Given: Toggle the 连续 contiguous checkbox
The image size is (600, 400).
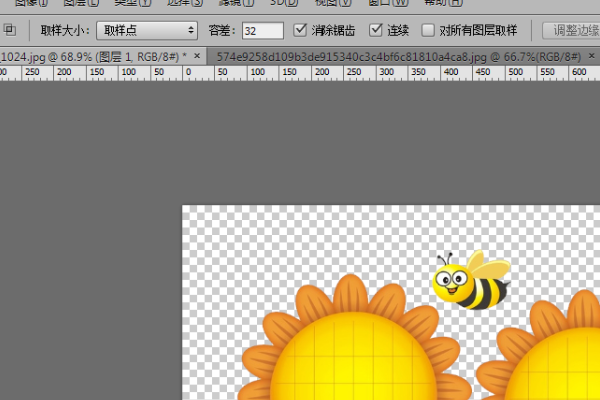Looking at the screenshot, I should point(376,31).
